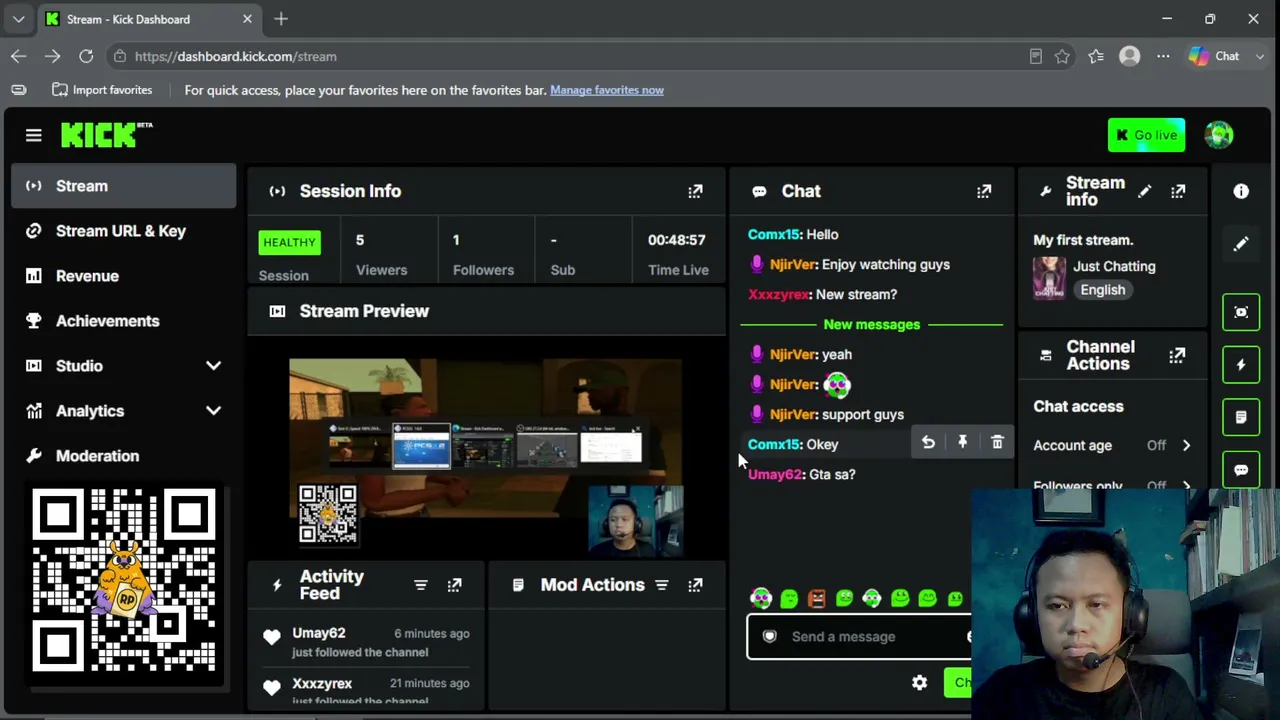Pick the first emote in the quick row
This screenshot has height=720, width=1280.
pos(761,598)
